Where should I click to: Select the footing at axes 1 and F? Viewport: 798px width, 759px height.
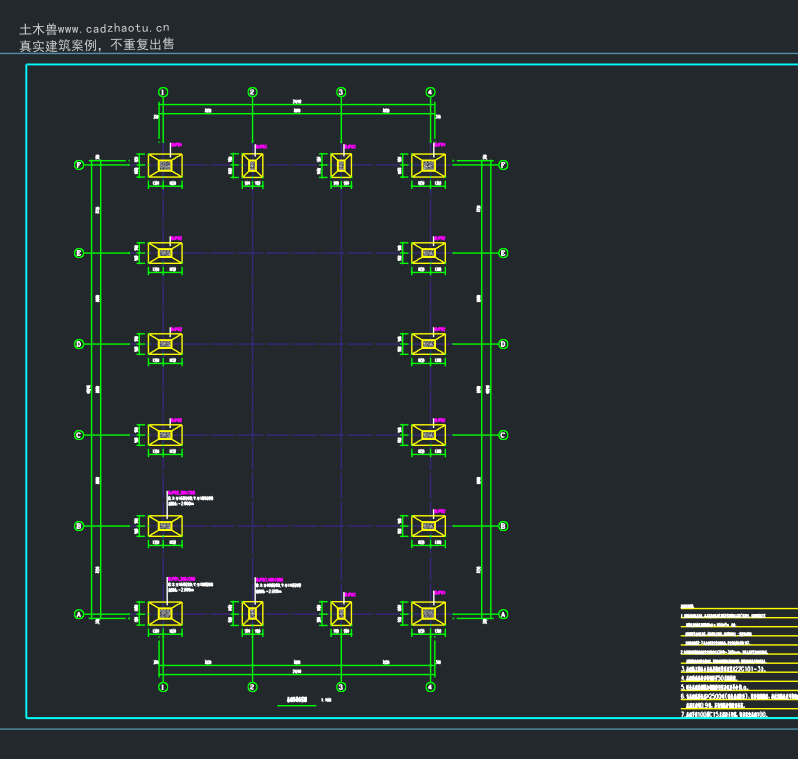[165, 165]
